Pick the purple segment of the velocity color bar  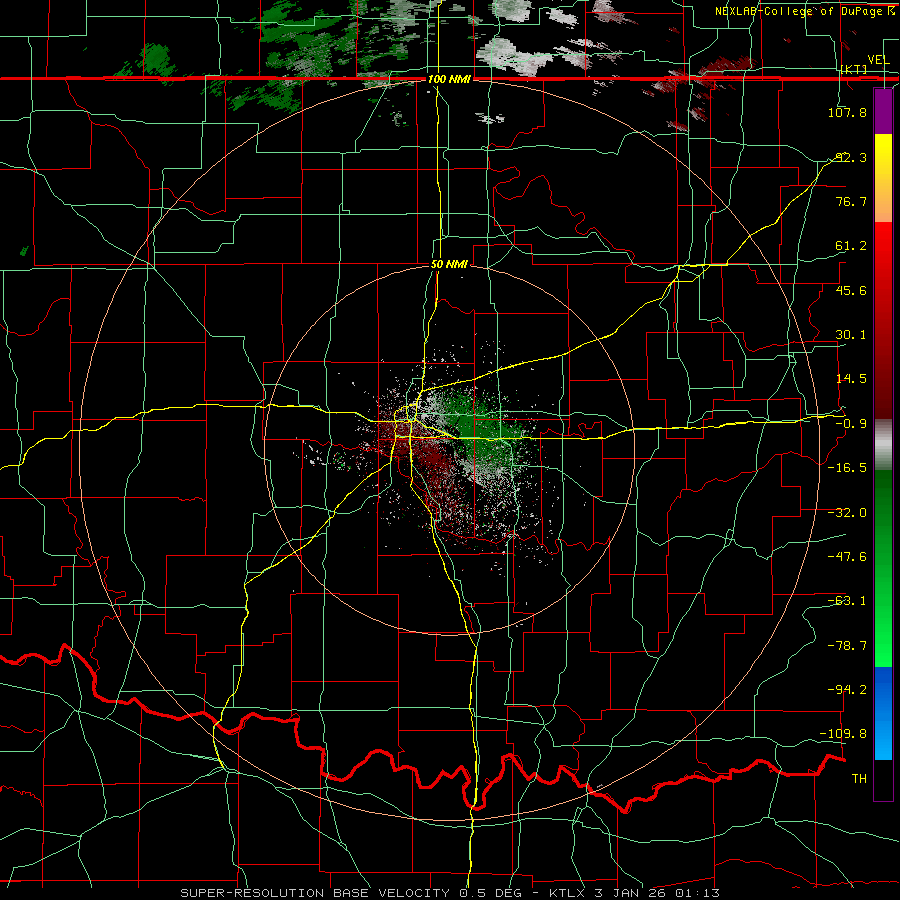click(883, 111)
